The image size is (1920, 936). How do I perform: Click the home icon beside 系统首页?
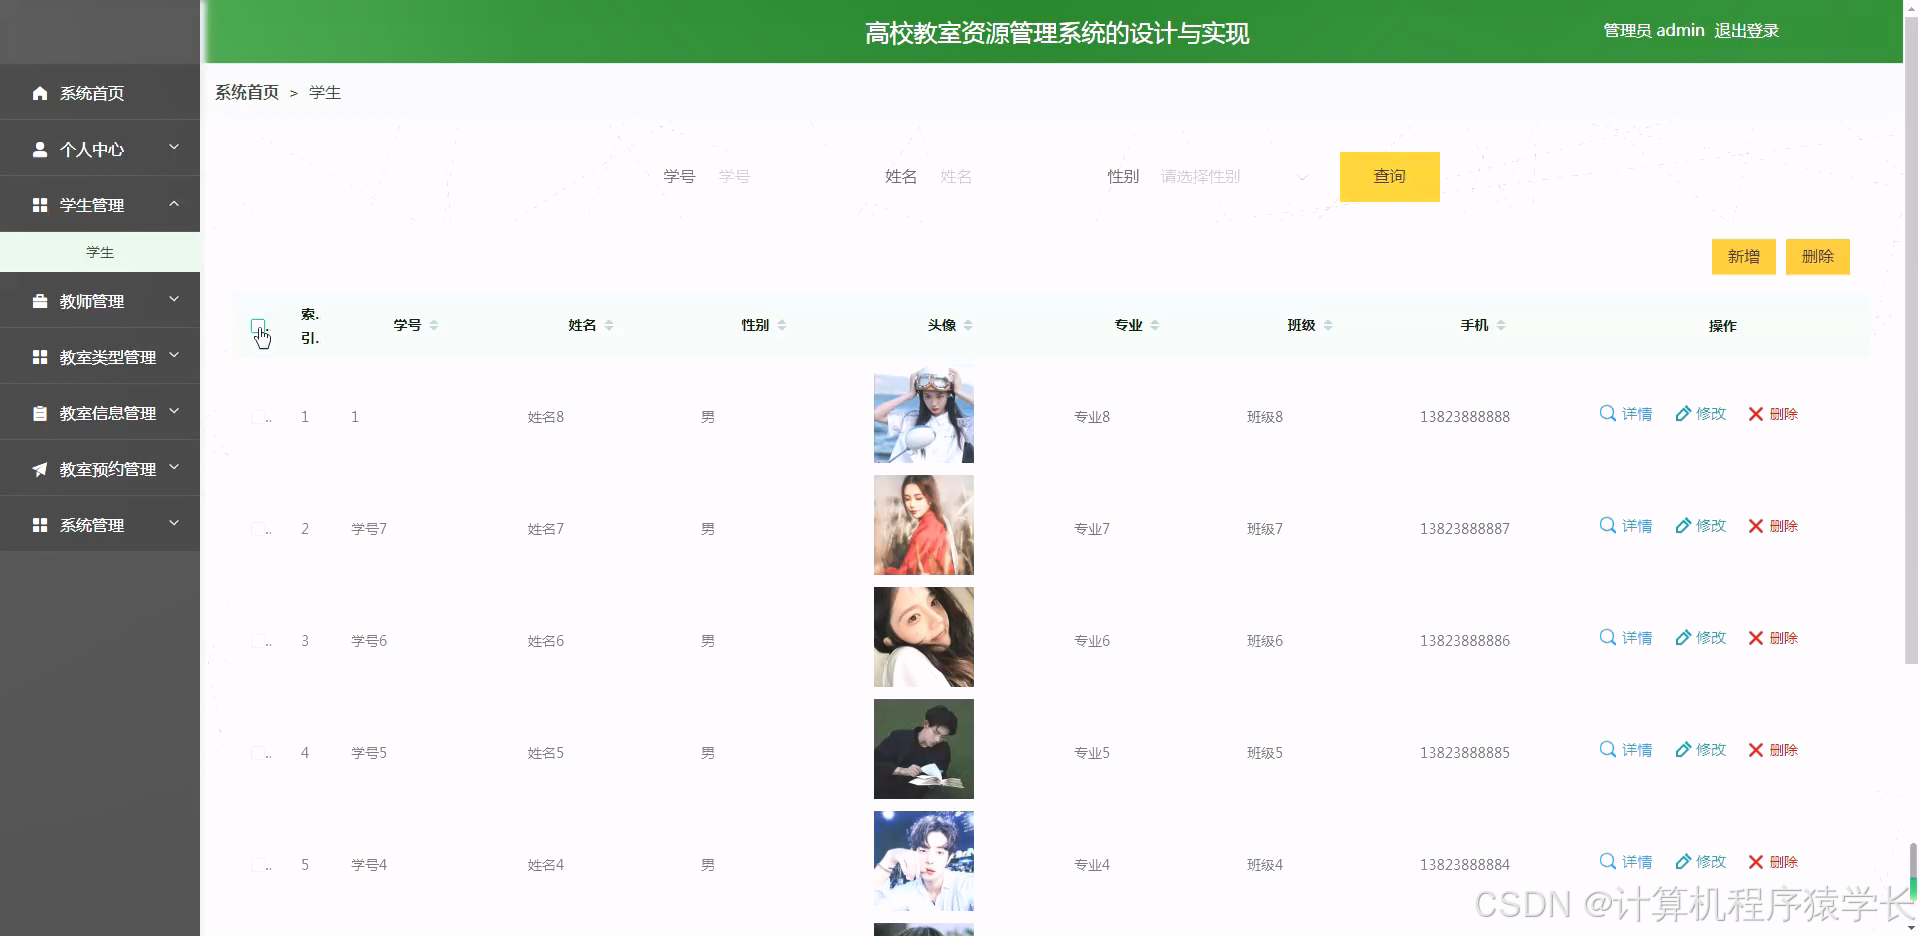[x=40, y=93]
